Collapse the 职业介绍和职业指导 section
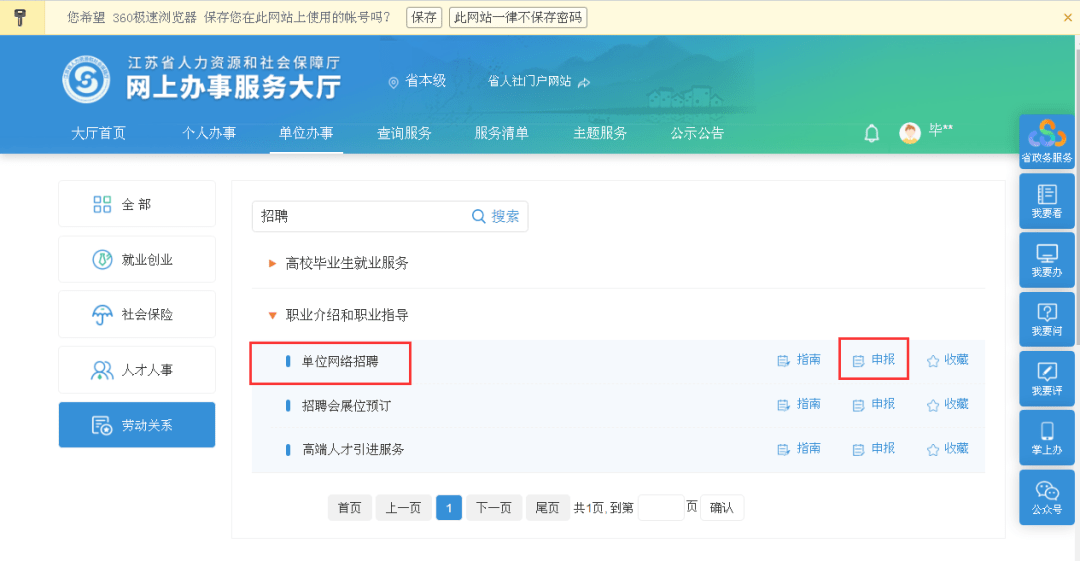This screenshot has height=561, width=1080. tap(346, 315)
